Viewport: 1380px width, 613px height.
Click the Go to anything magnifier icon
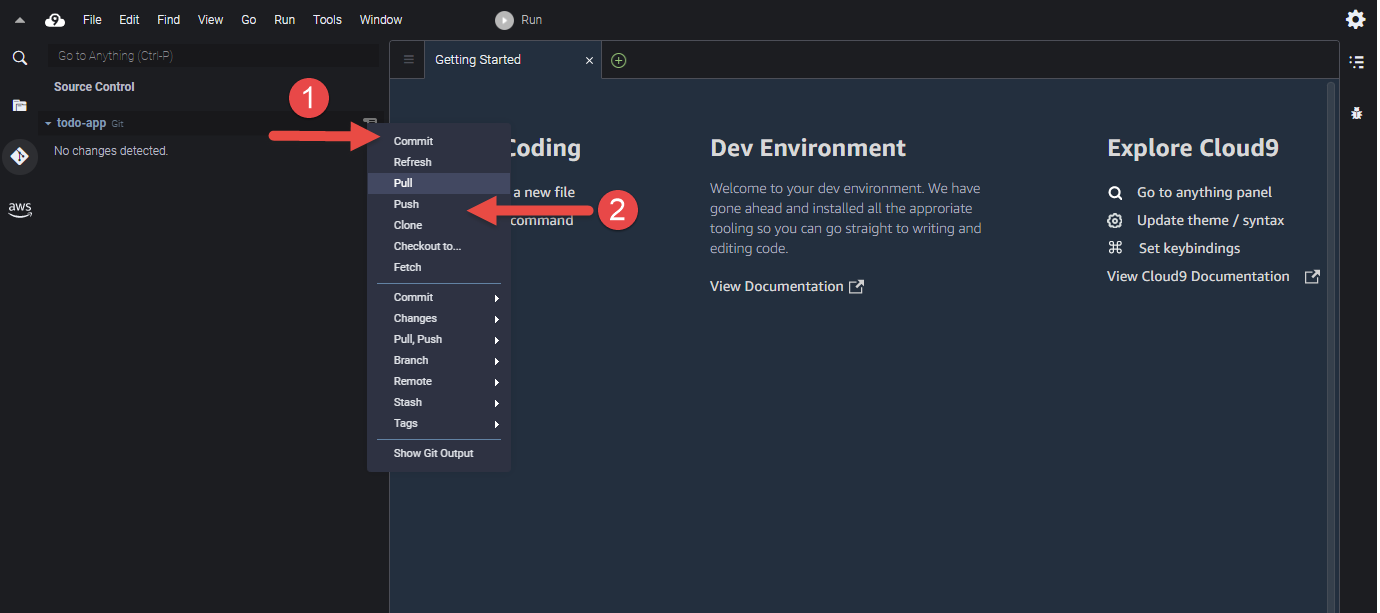tap(1115, 193)
